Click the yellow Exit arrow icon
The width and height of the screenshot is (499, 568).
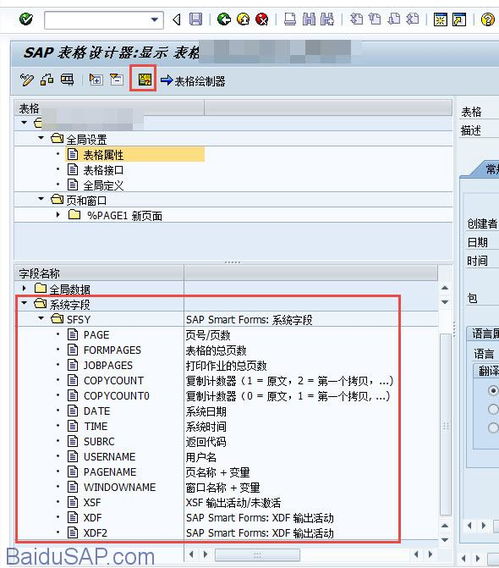(243, 19)
